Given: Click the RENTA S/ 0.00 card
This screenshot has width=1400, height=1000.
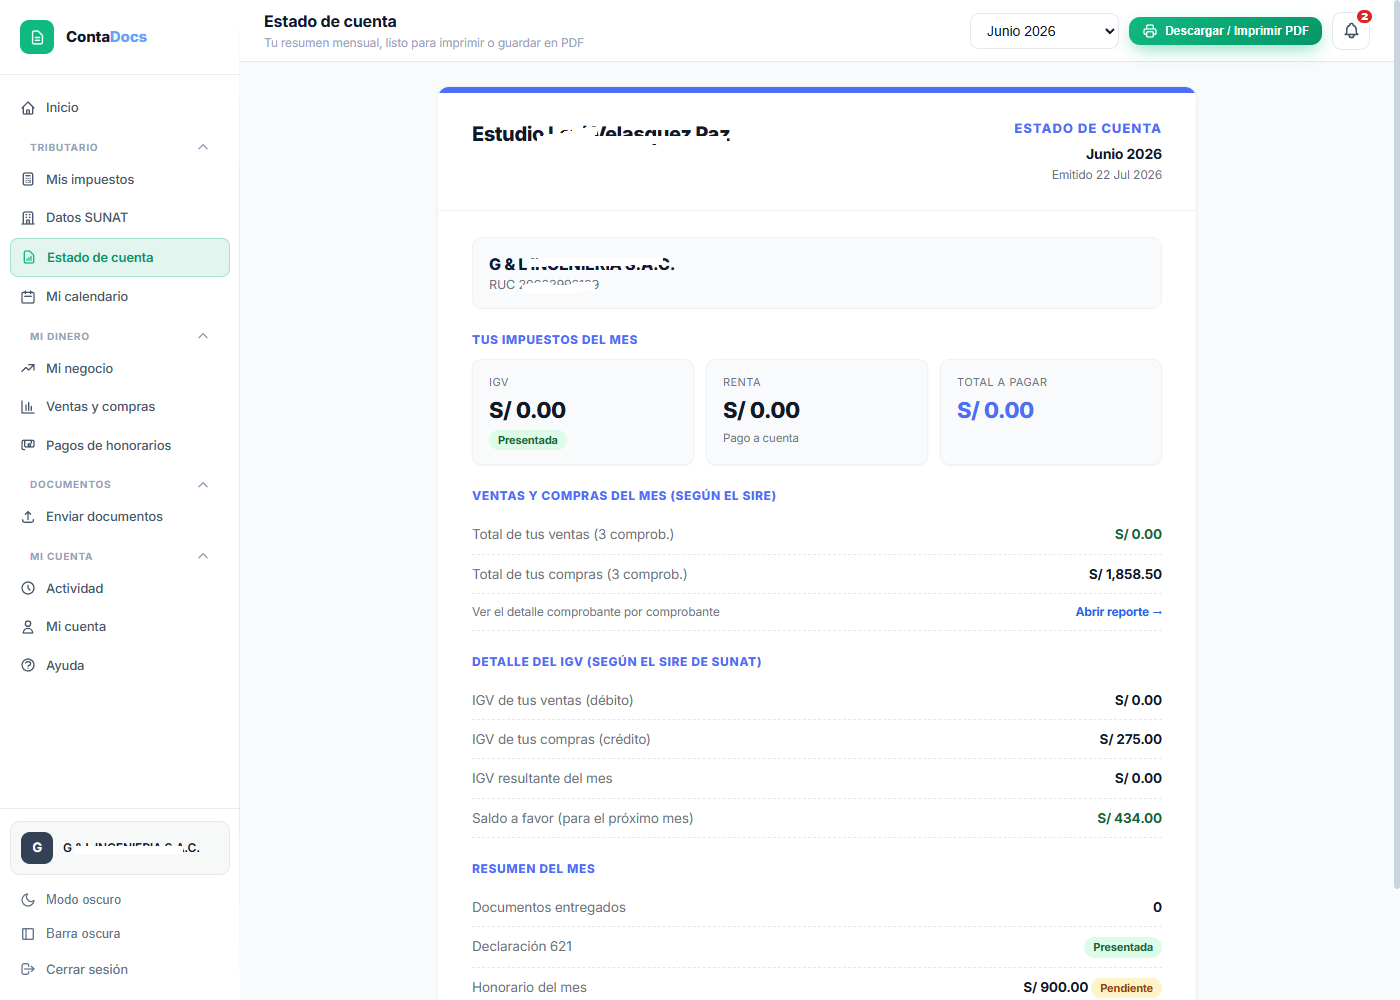Looking at the screenshot, I should (817, 412).
